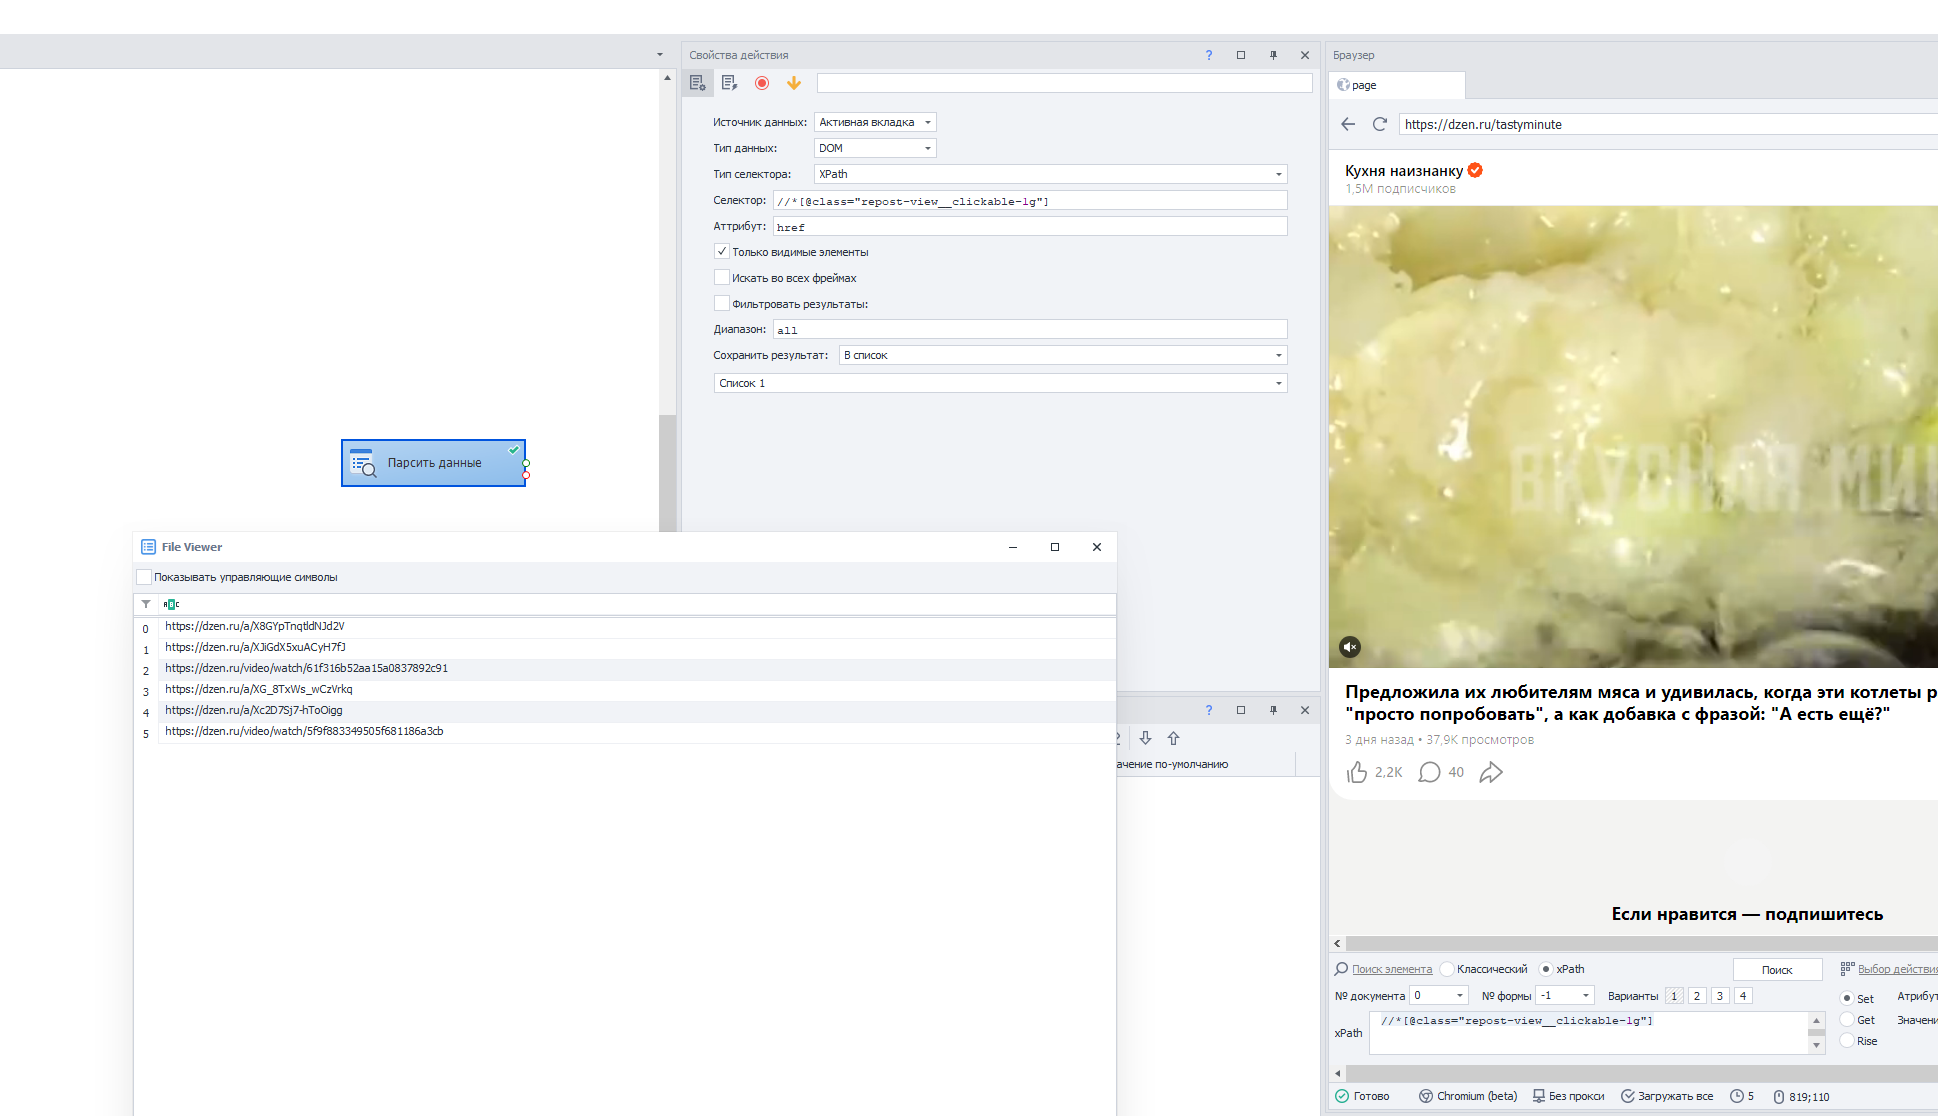The height and width of the screenshot is (1116, 1938).
Task: Click the Аттрибут field containing href
Action: pyautogui.click(x=1030, y=227)
